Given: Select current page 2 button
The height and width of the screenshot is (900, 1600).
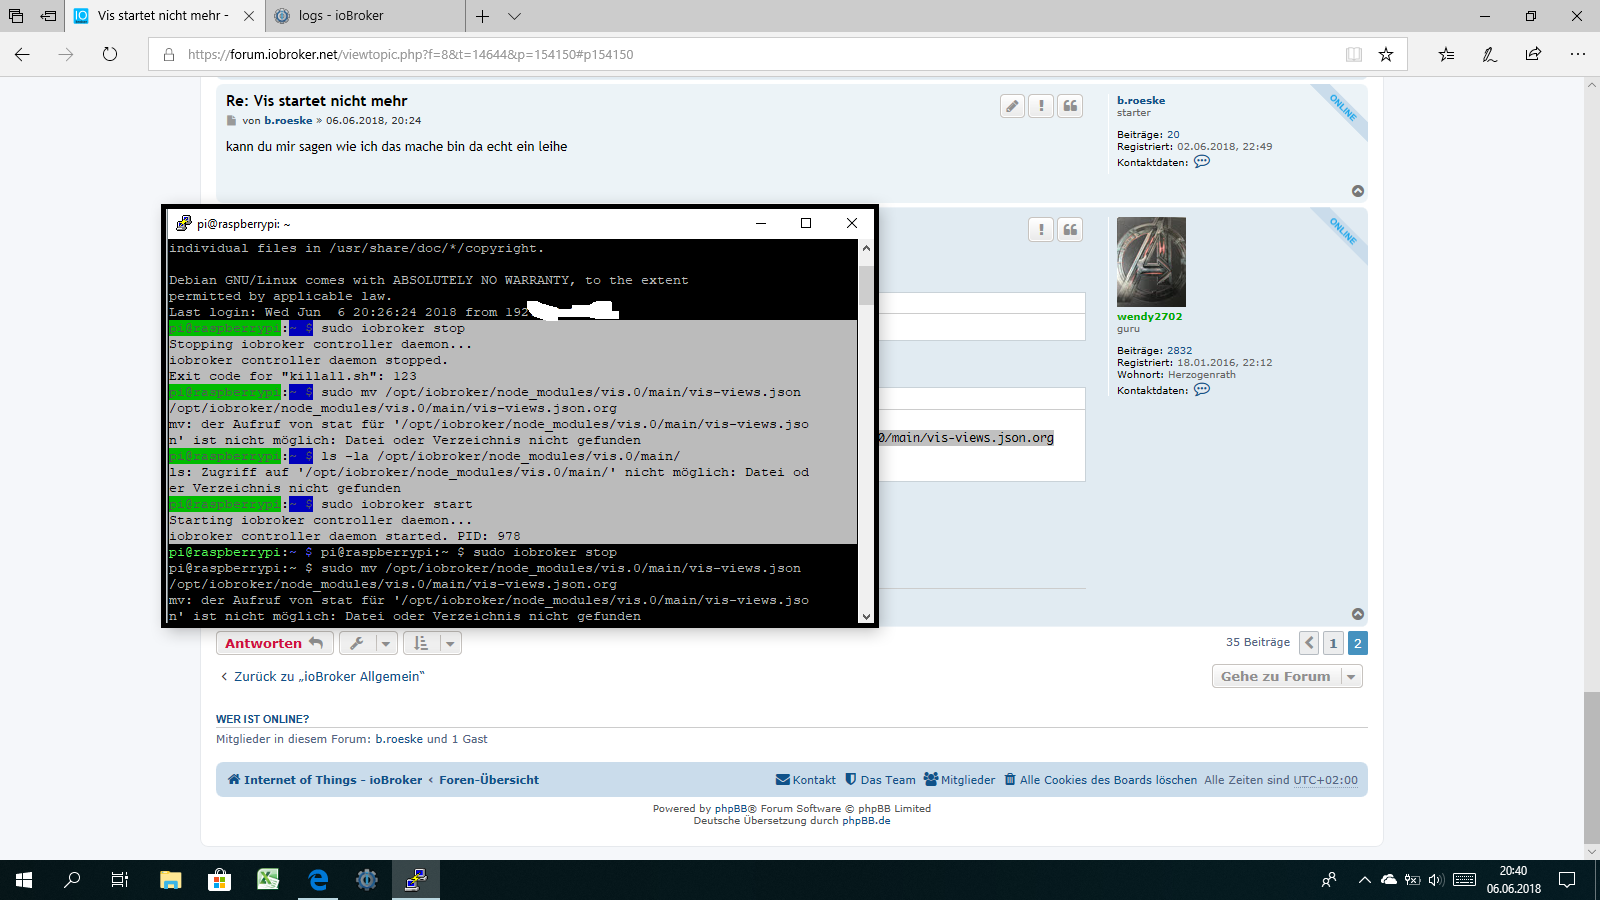Looking at the screenshot, I should tap(1358, 643).
